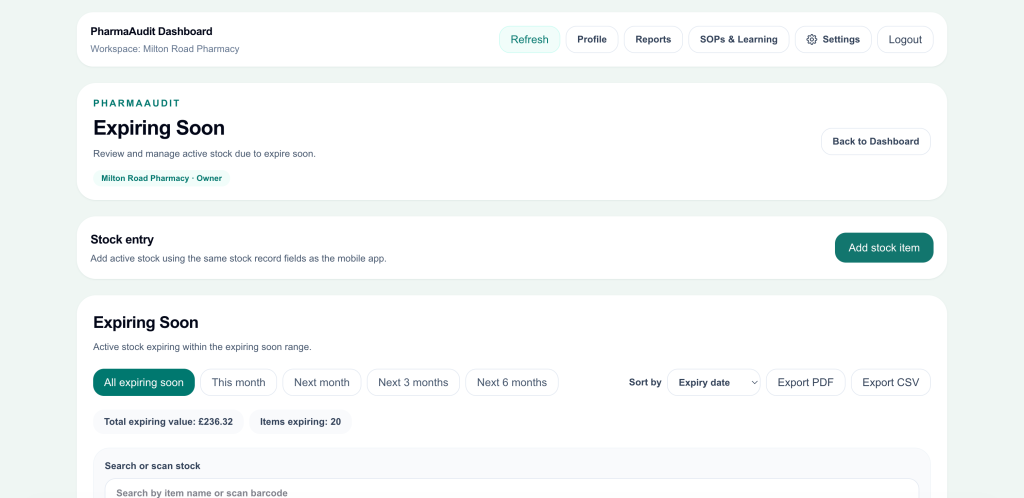Show stock expiring in Next 3 months
1024x498 pixels.
(x=413, y=382)
